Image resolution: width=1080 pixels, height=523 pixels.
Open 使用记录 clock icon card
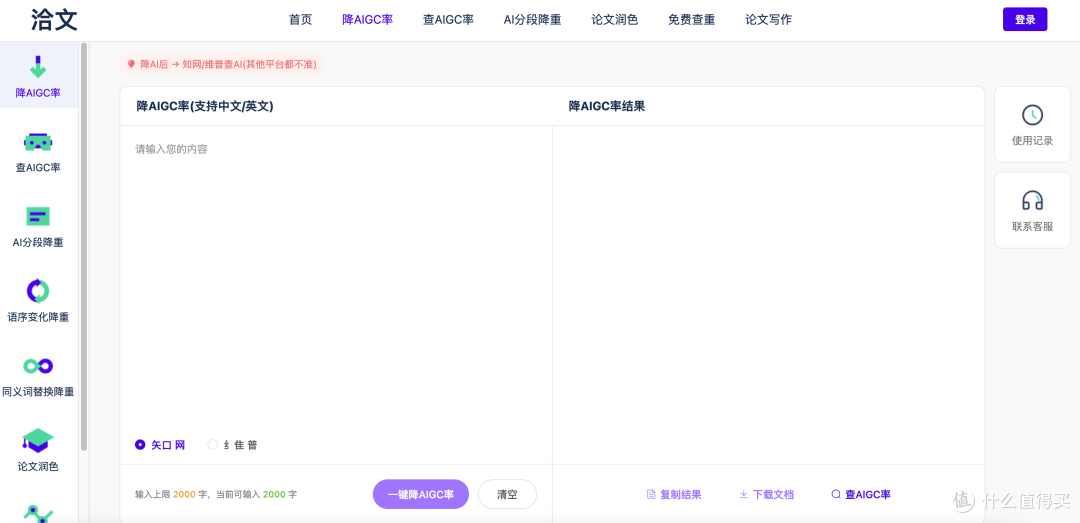click(x=1032, y=125)
